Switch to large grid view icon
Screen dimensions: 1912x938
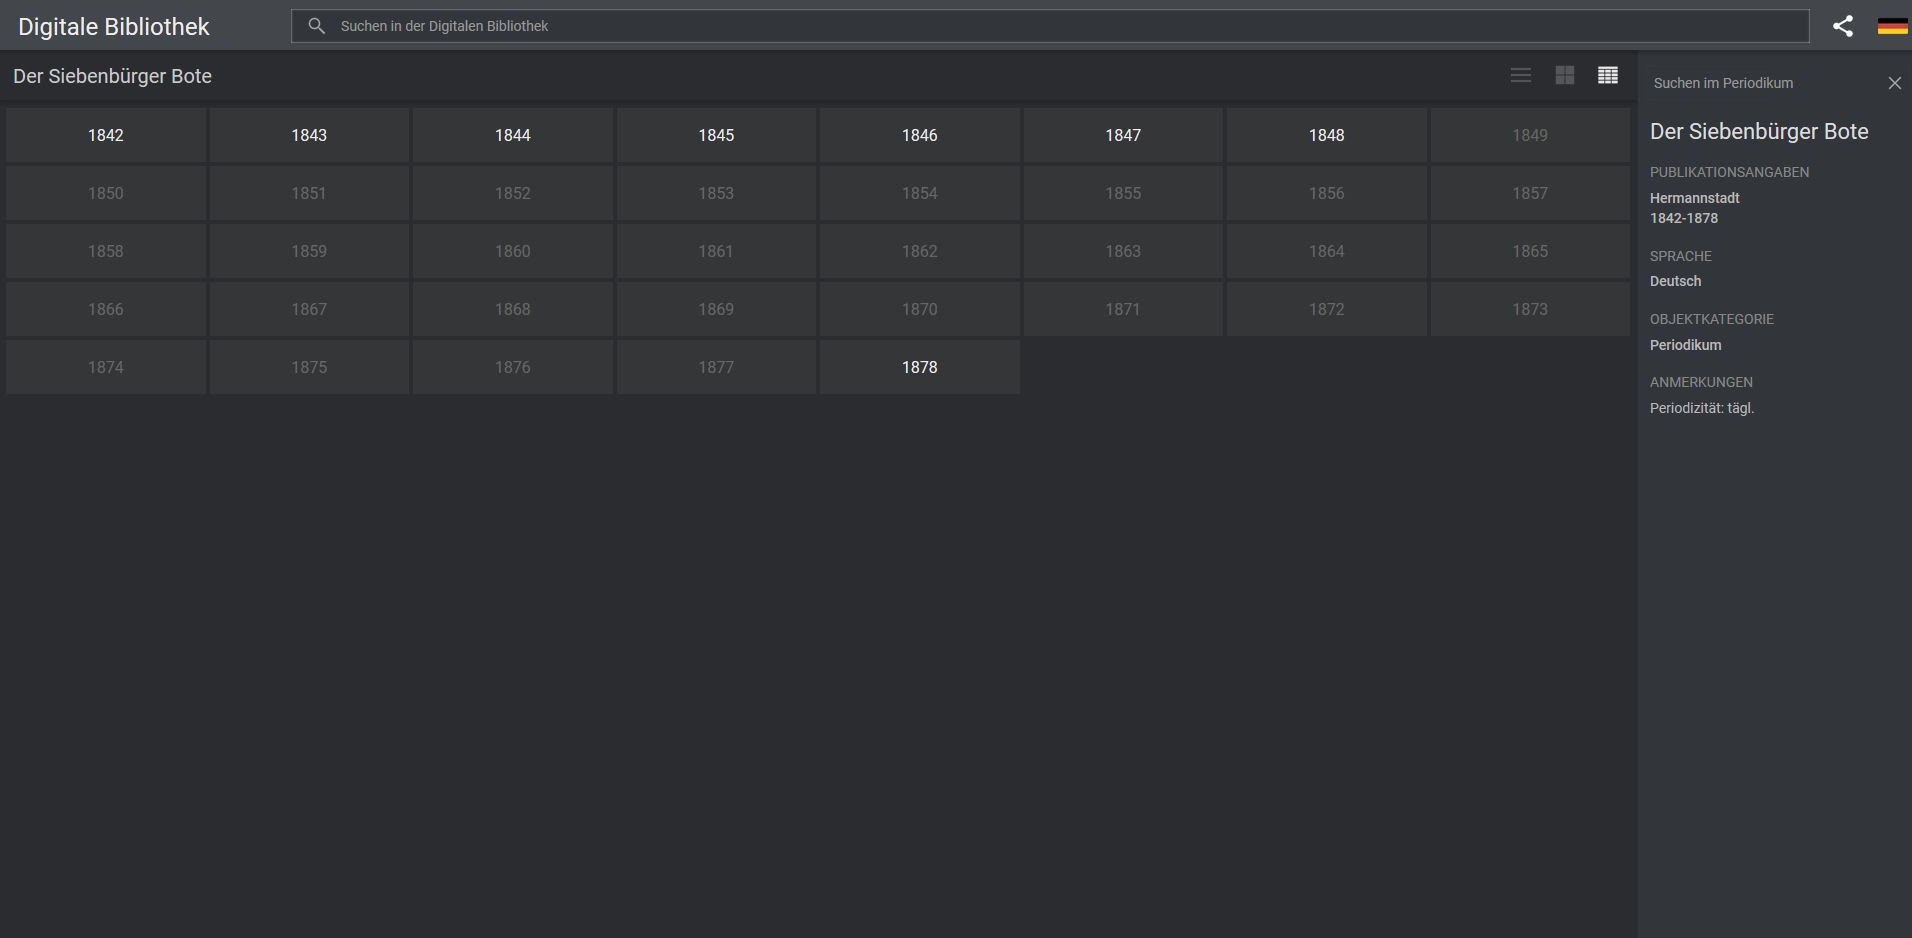[x=1565, y=76]
